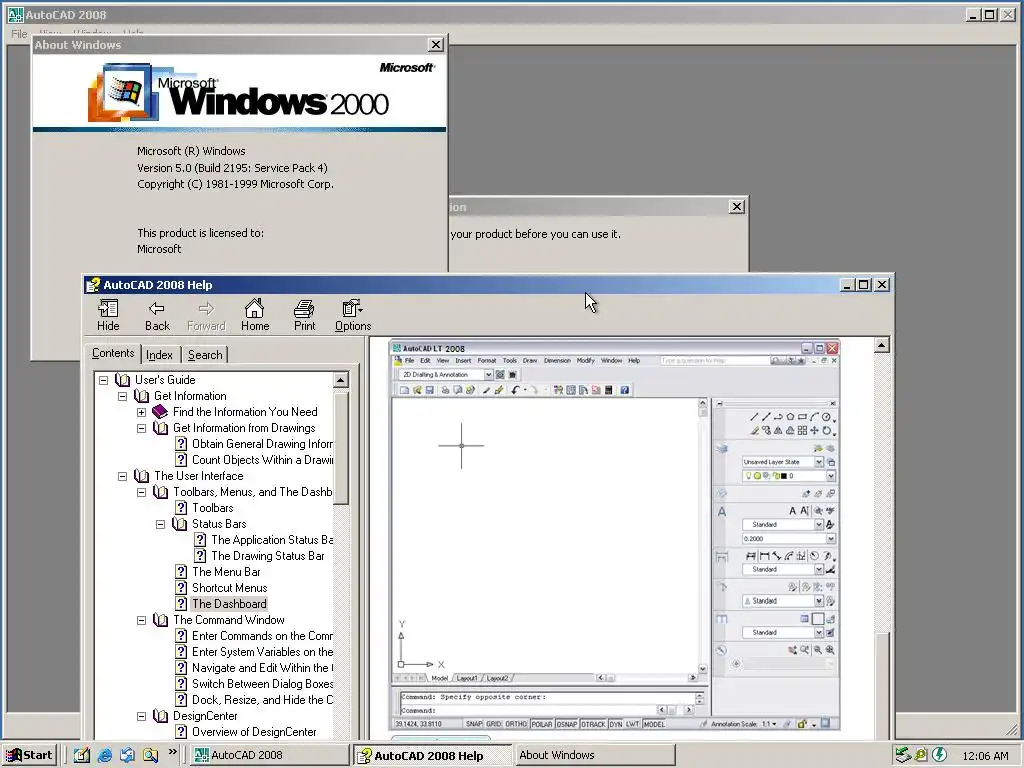Click the AutoCAD 2008 main window title icon
The image size is (1024, 768).
click(x=15, y=14)
